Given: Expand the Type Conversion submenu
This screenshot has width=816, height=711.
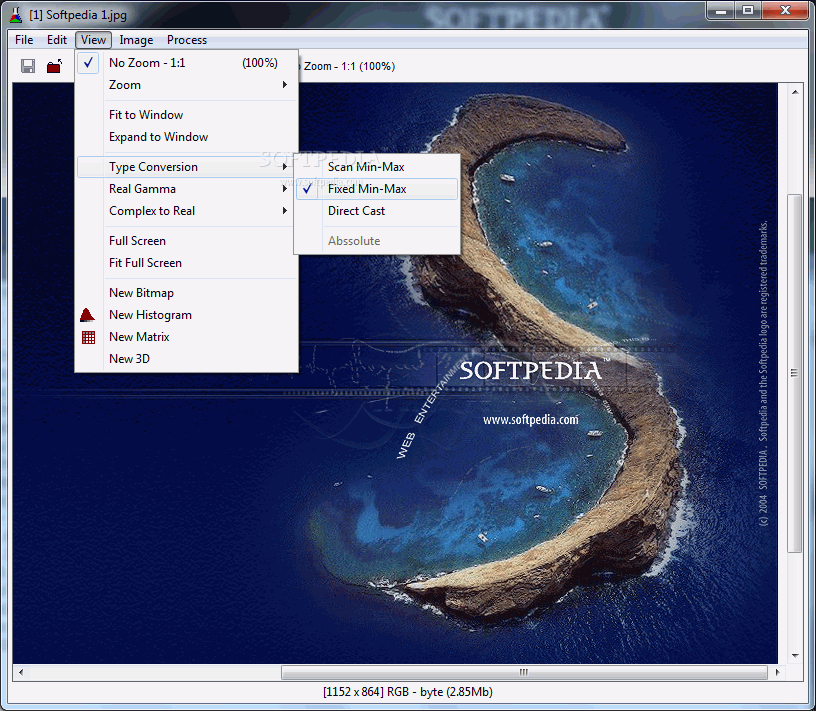Looking at the screenshot, I should click(186, 167).
